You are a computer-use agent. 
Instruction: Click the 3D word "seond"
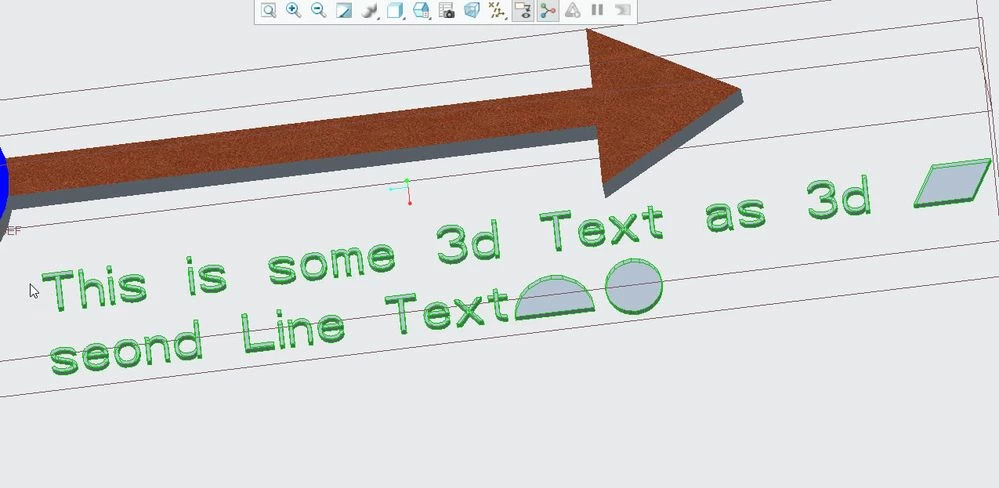coord(126,348)
